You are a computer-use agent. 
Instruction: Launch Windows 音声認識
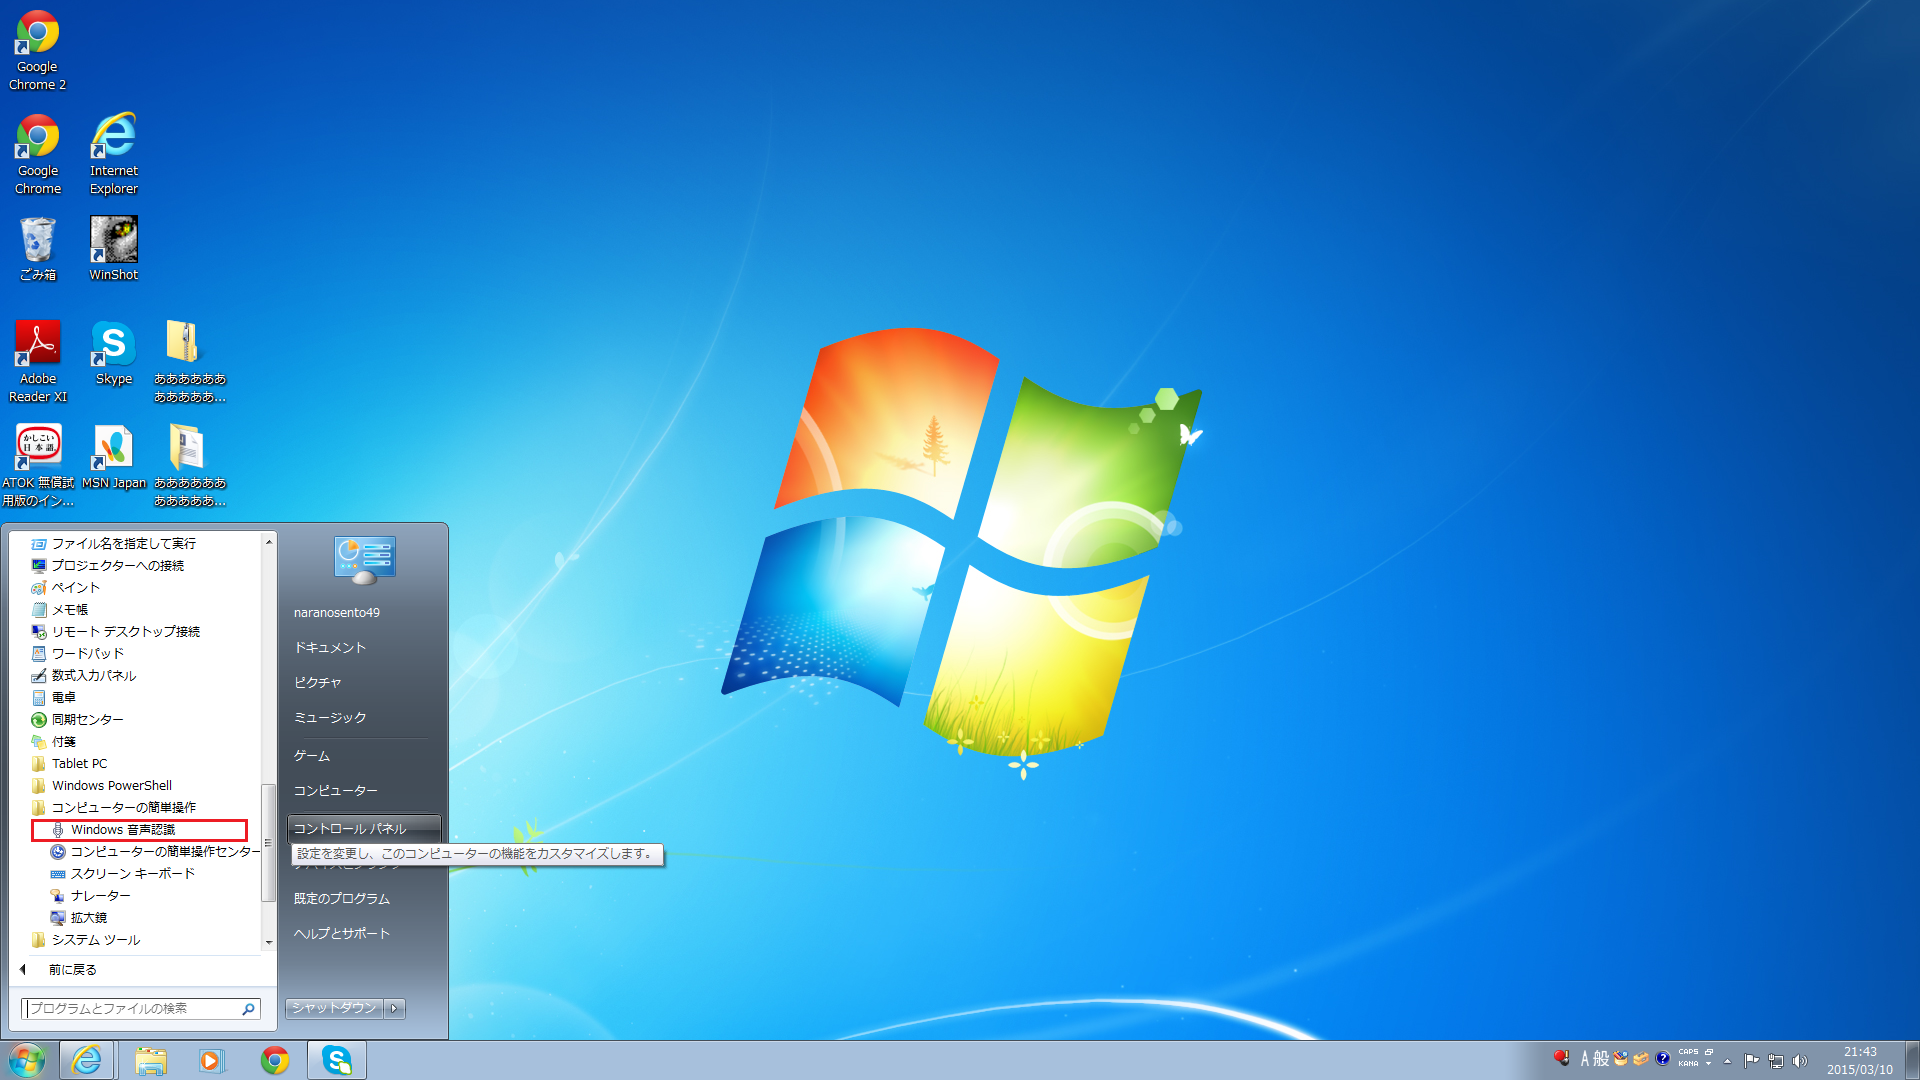pos(139,830)
